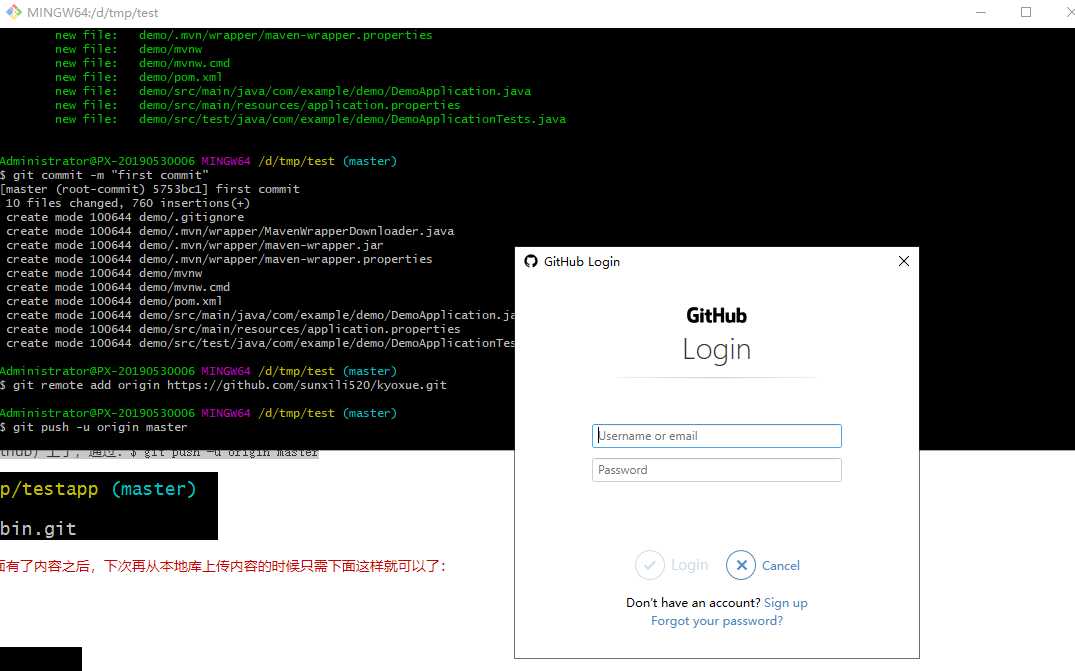The width and height of the screenshot is (1075, 671).
Task: Click the 'git push -u origin master' command line
Action: point(94,427)
